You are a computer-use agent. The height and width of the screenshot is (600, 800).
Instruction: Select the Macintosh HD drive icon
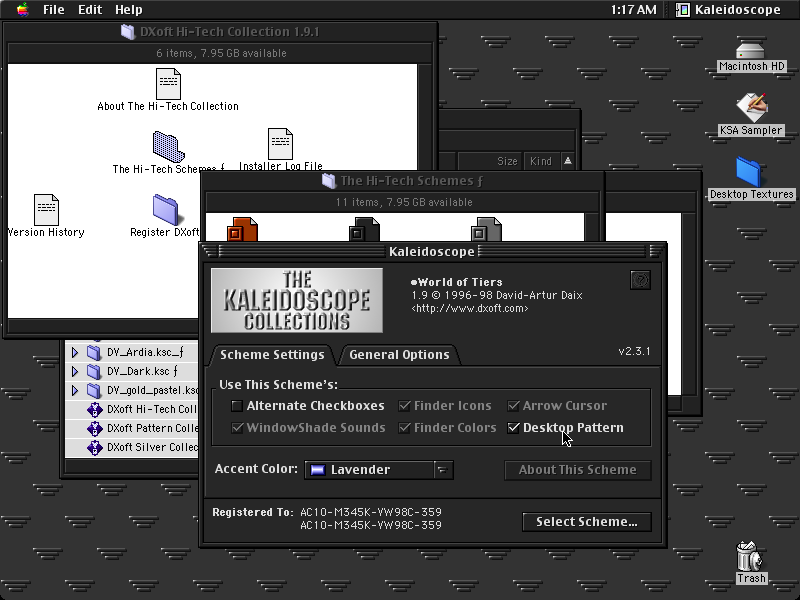(750, 51)
